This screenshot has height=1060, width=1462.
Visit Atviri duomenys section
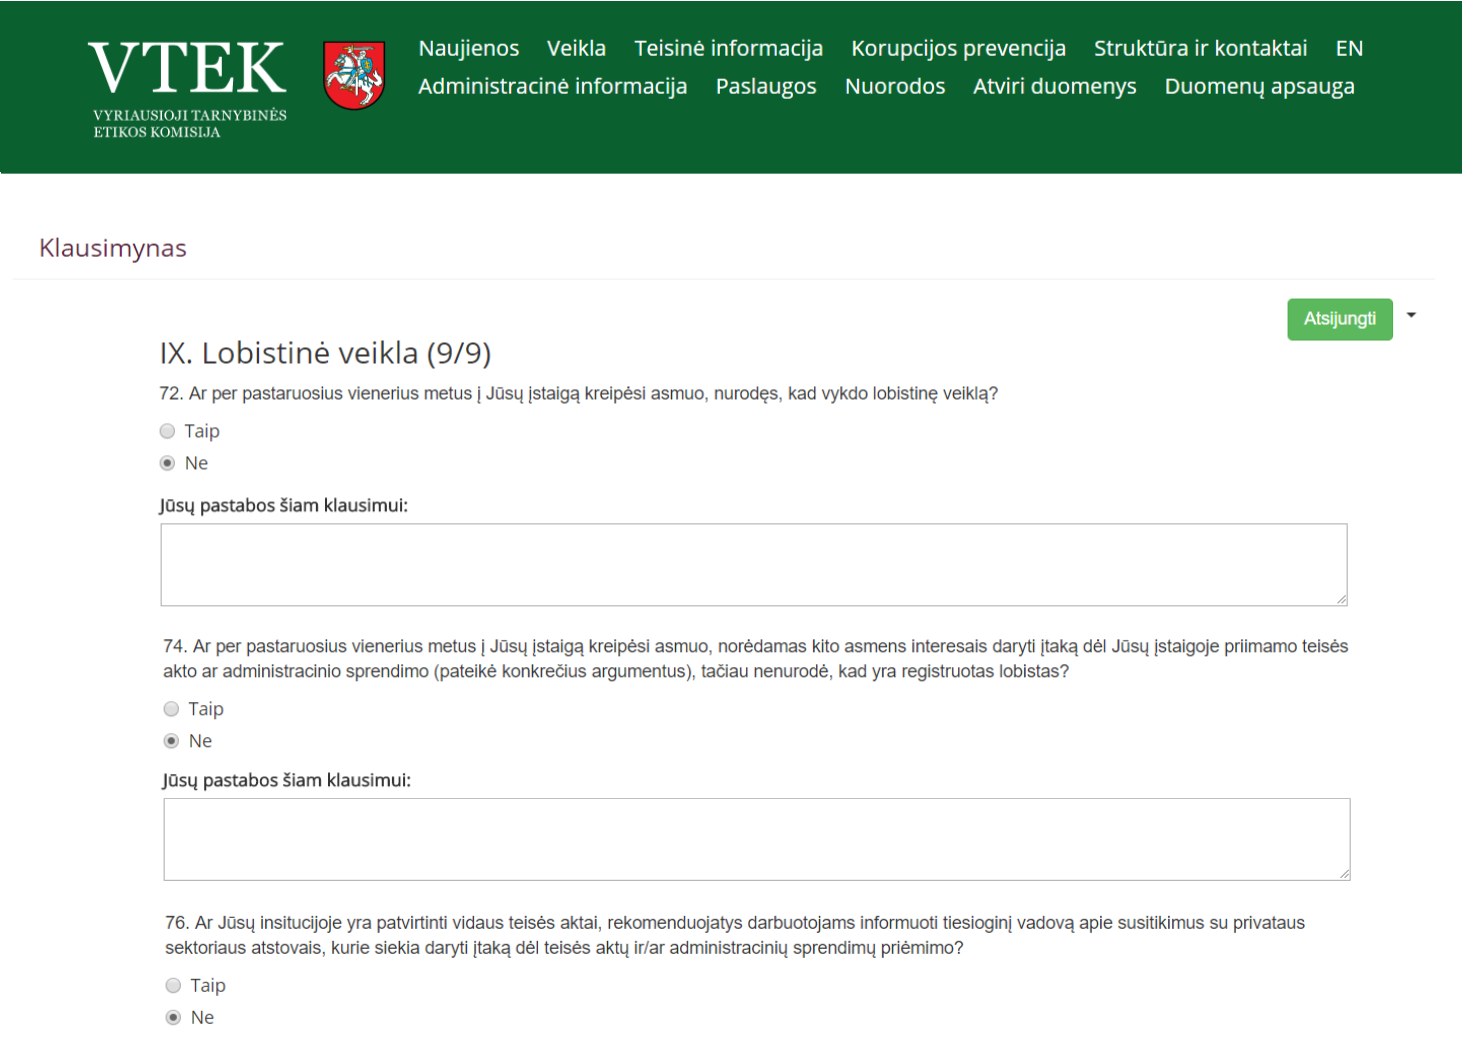(x=1055, y=86)
